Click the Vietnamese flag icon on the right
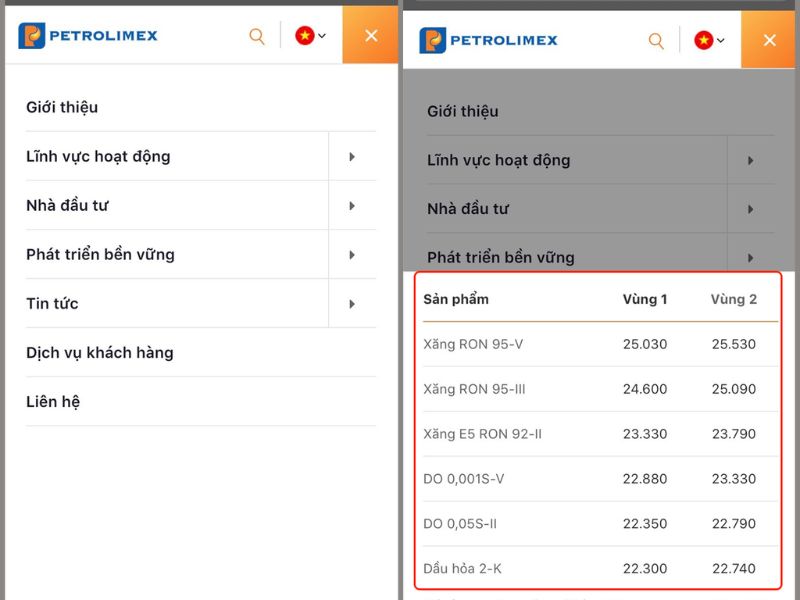 (702, 40)
